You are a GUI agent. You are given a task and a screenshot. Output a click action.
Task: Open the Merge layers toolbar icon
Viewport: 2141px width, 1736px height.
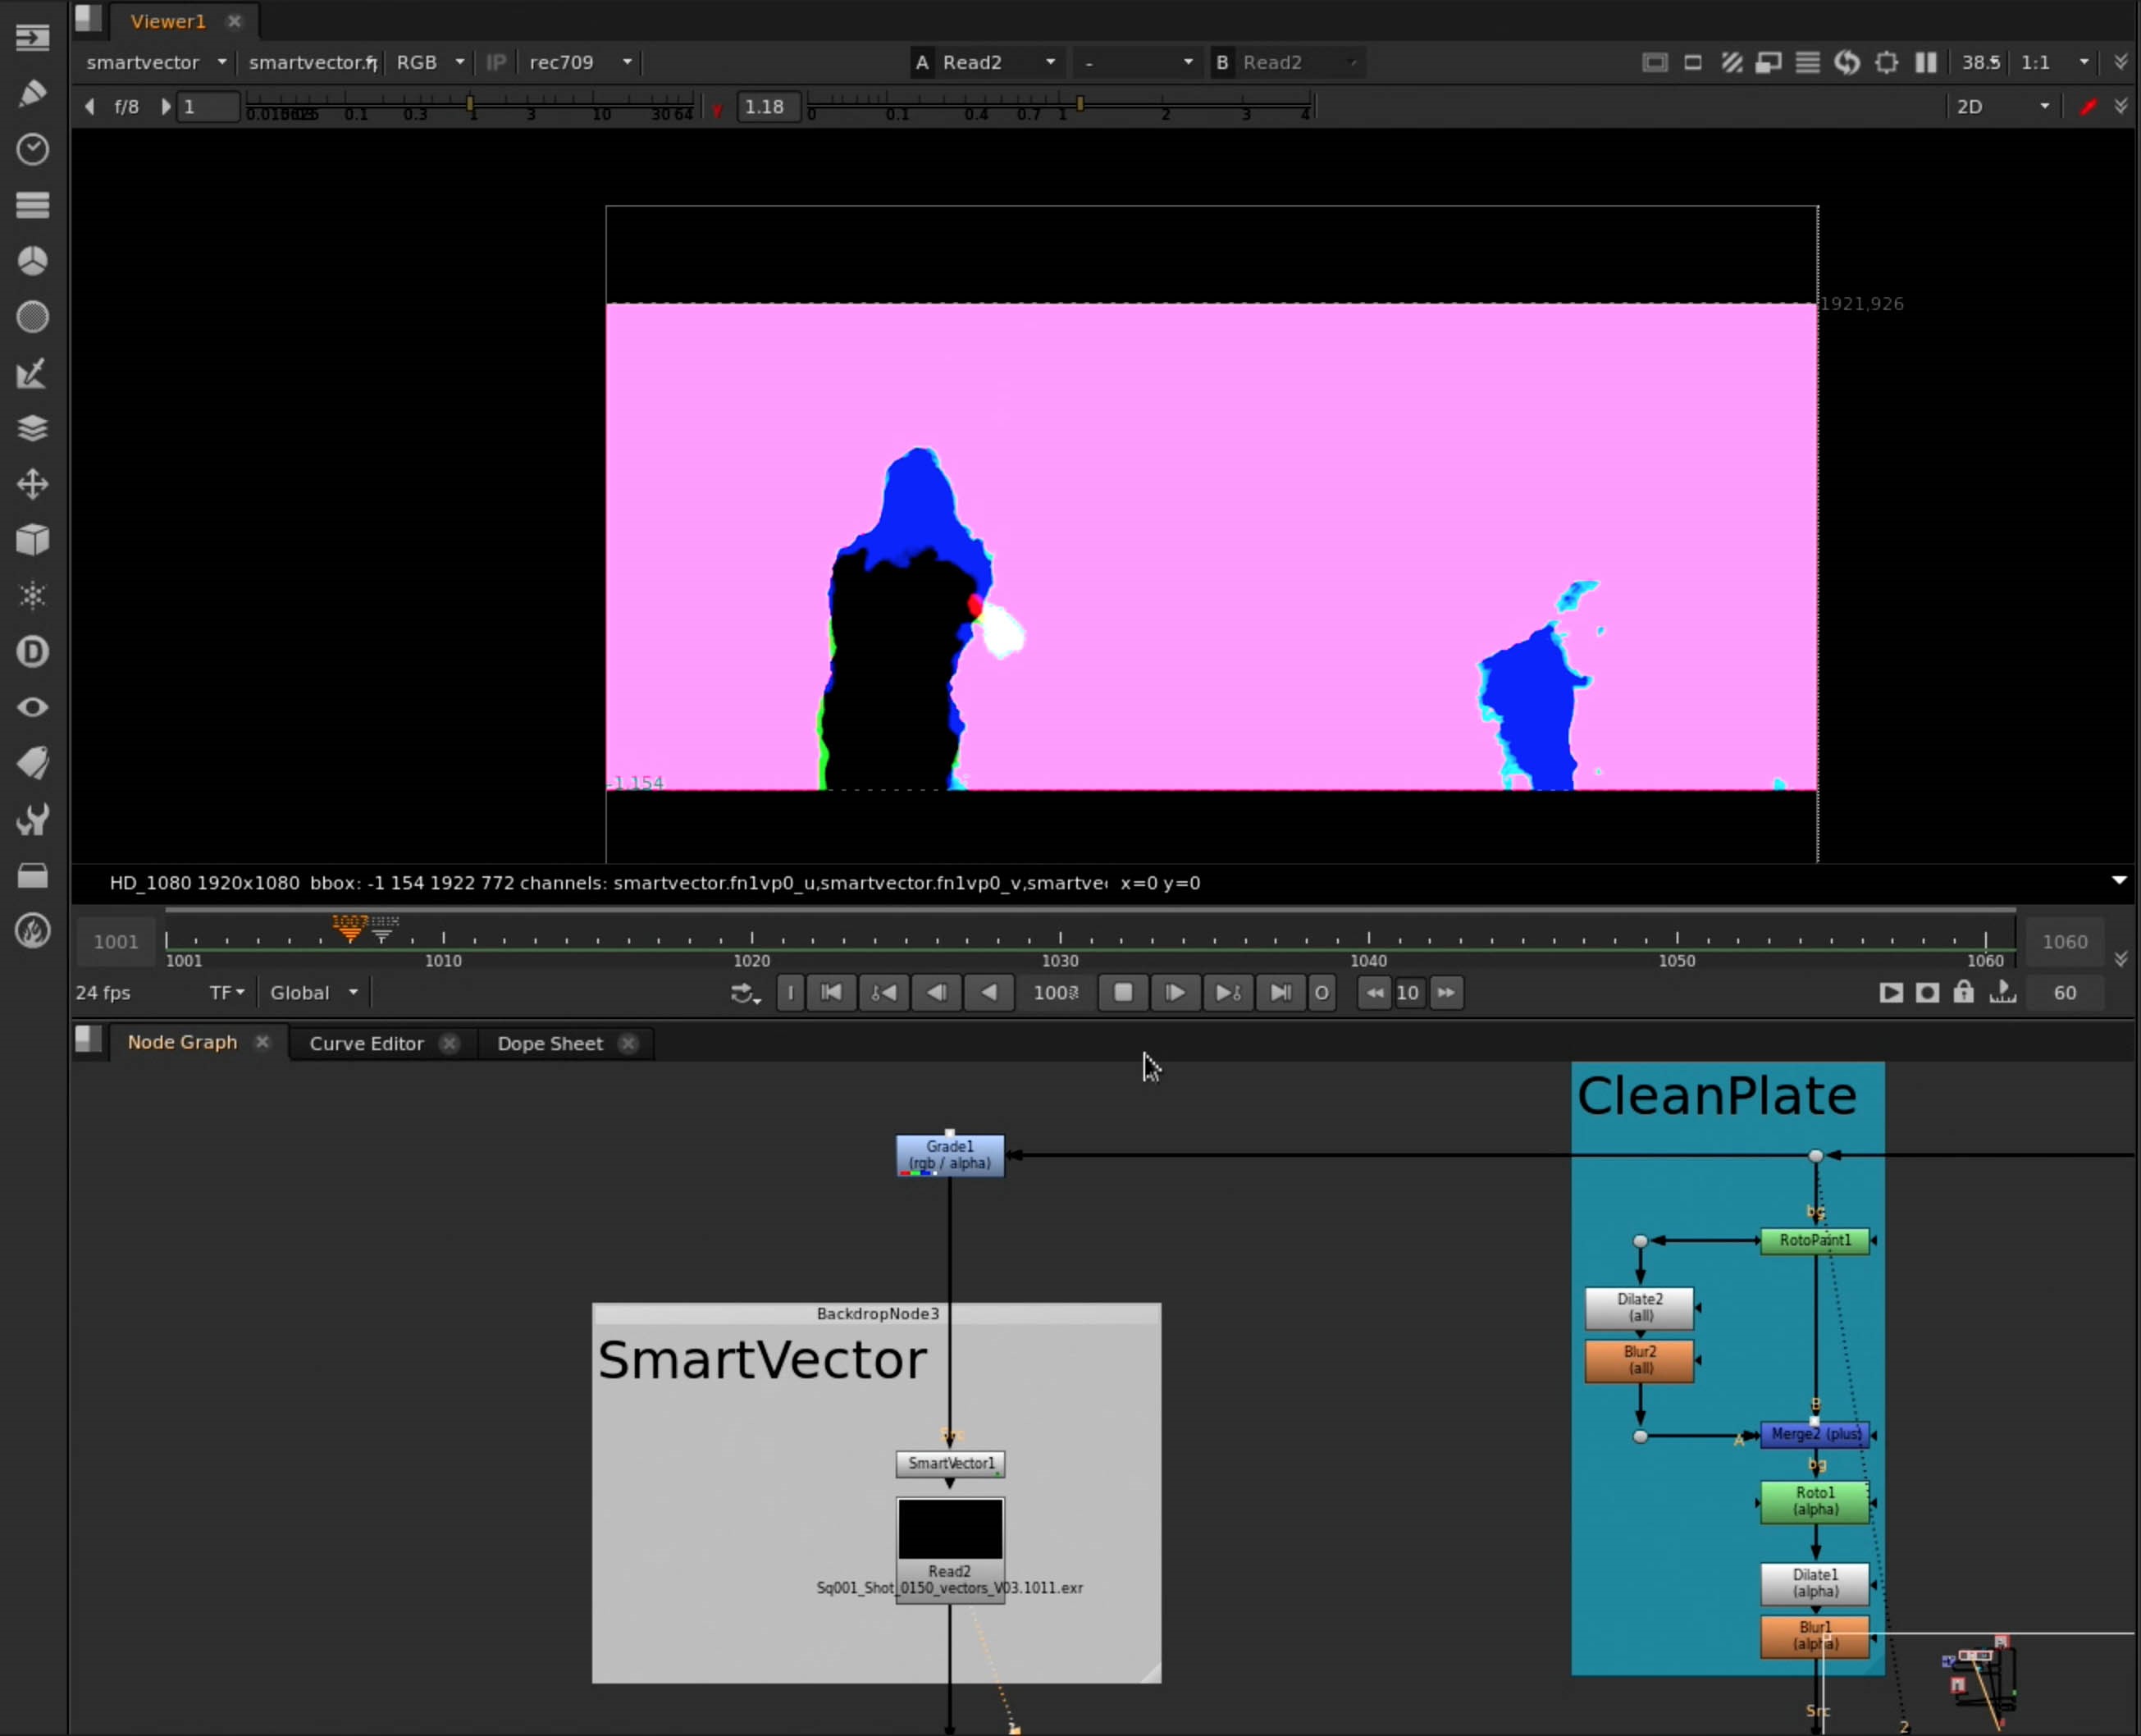(x=32, y=428)
